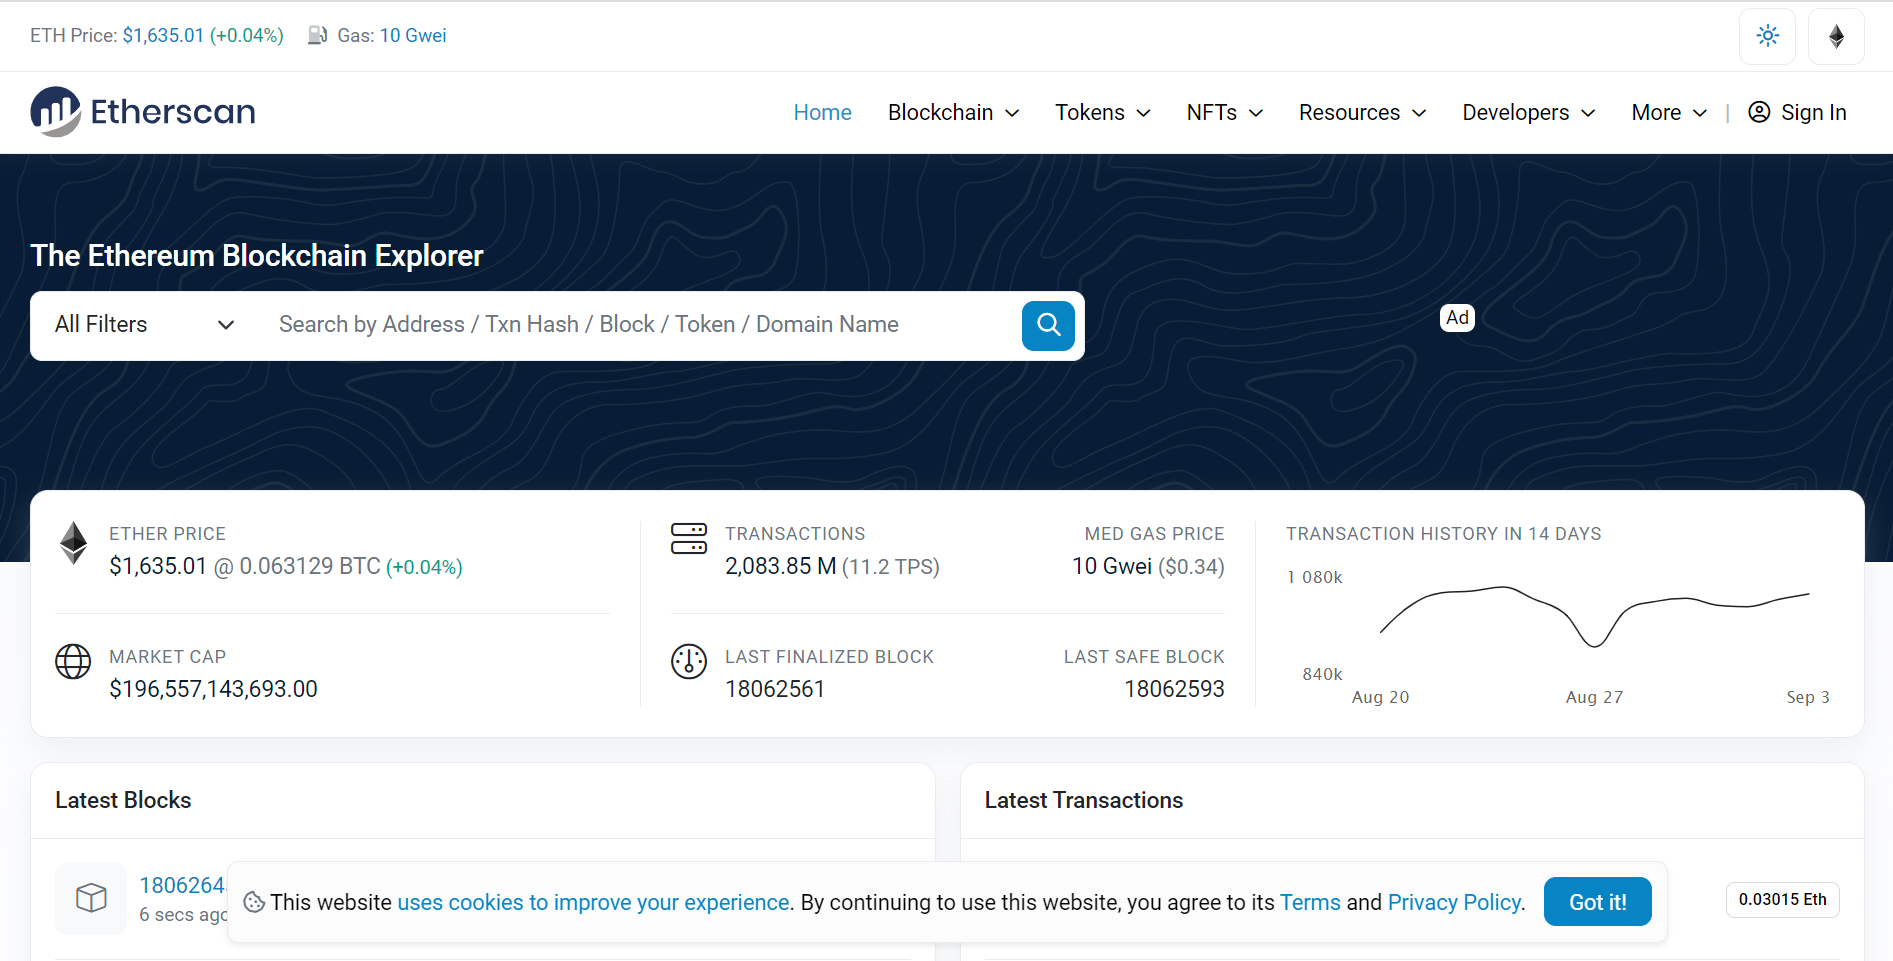
Task: Click the Market Cap globe icon
Action: (x=73, y=661)
